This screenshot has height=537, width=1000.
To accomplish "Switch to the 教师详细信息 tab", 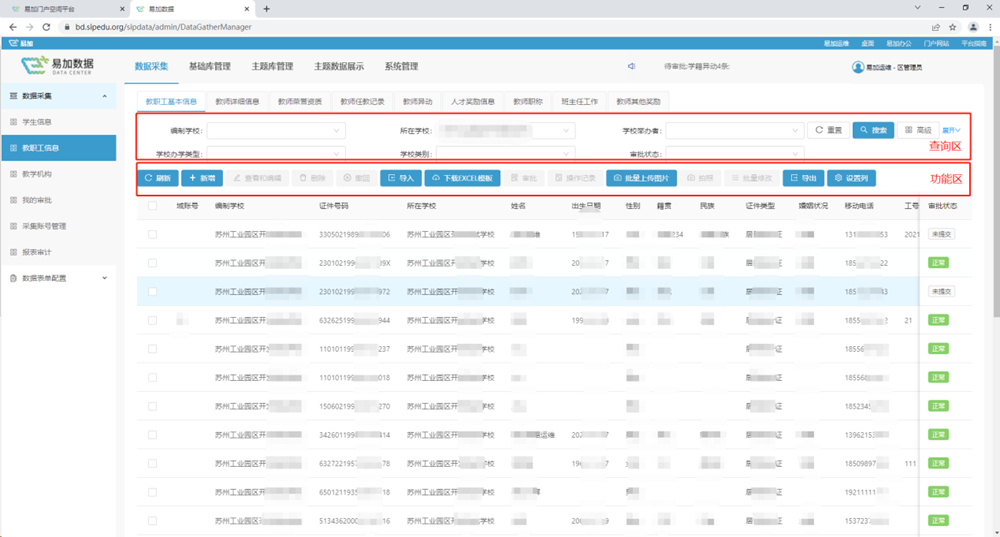I will click(237, 101).
